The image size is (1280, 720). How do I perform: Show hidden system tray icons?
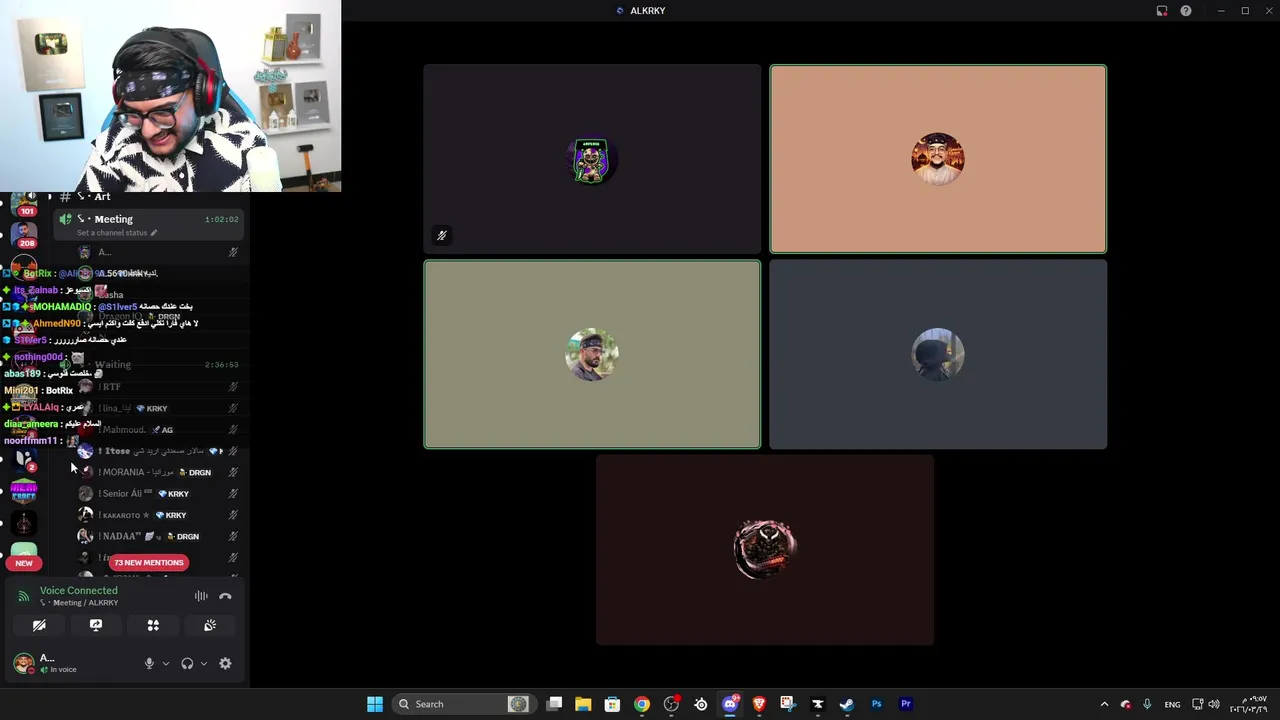(x=1104, y=704)
